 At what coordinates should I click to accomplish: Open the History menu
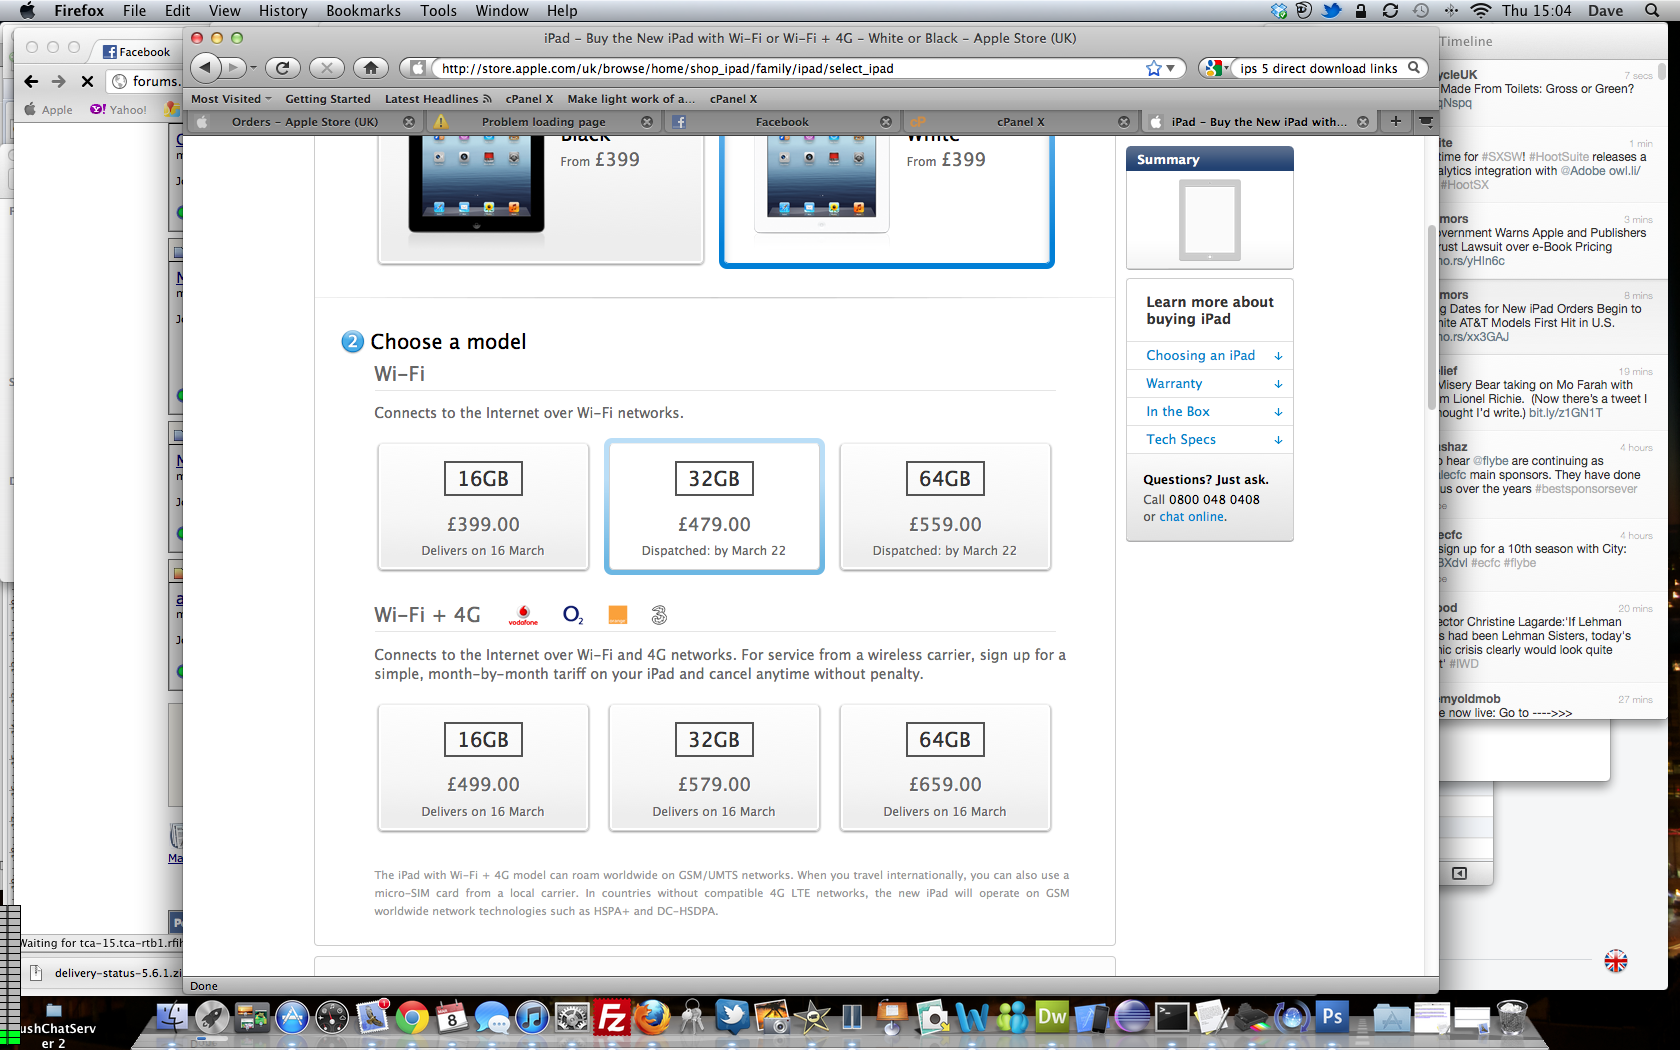pos(283,11)
